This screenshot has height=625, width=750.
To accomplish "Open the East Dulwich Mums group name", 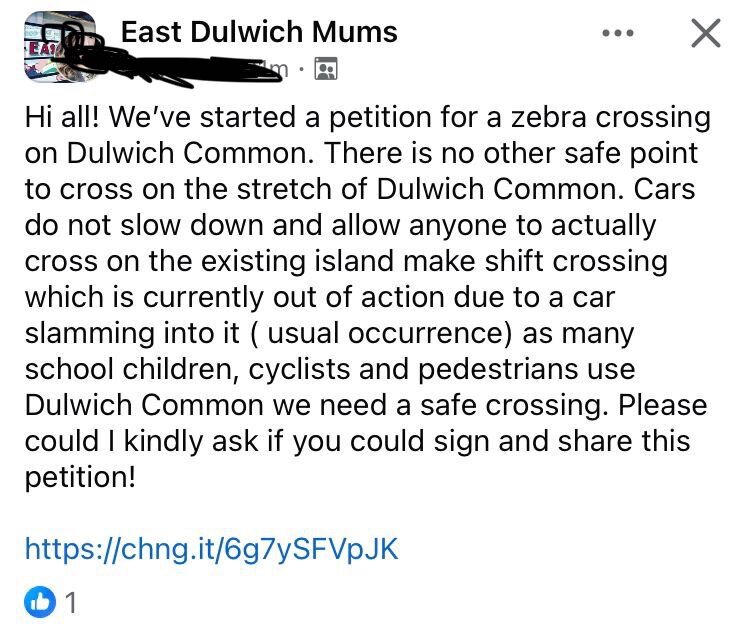I will (259, 31).
